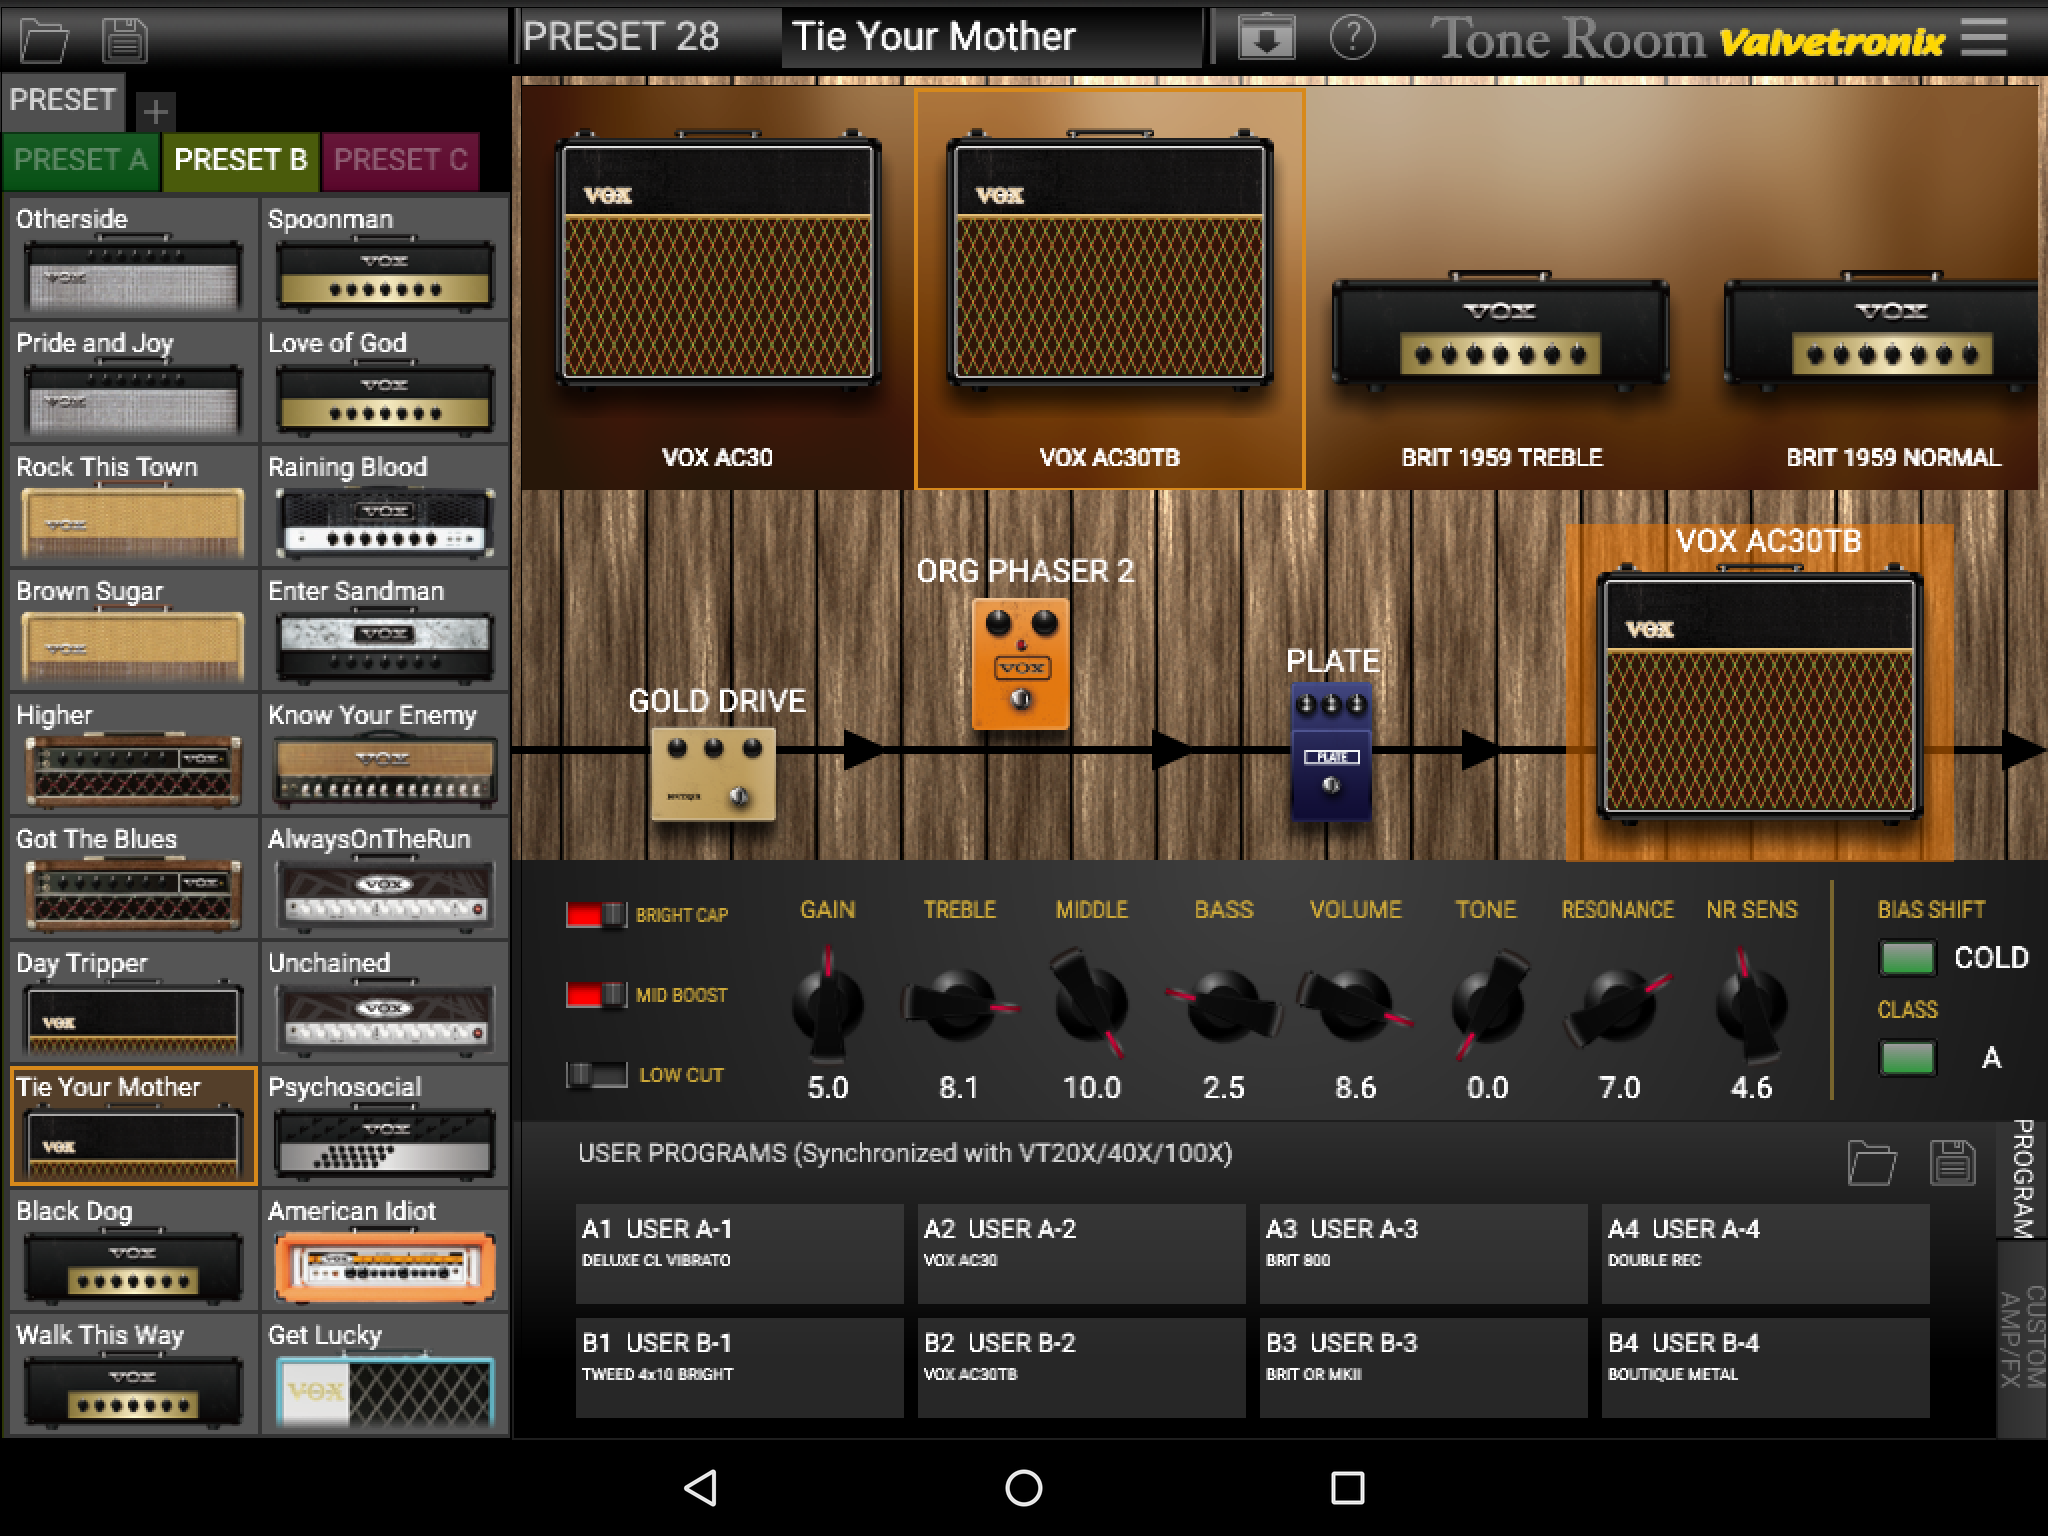Select the Gold Drive pedal
Screen dimensions: 2048x1536
(713, 775)
